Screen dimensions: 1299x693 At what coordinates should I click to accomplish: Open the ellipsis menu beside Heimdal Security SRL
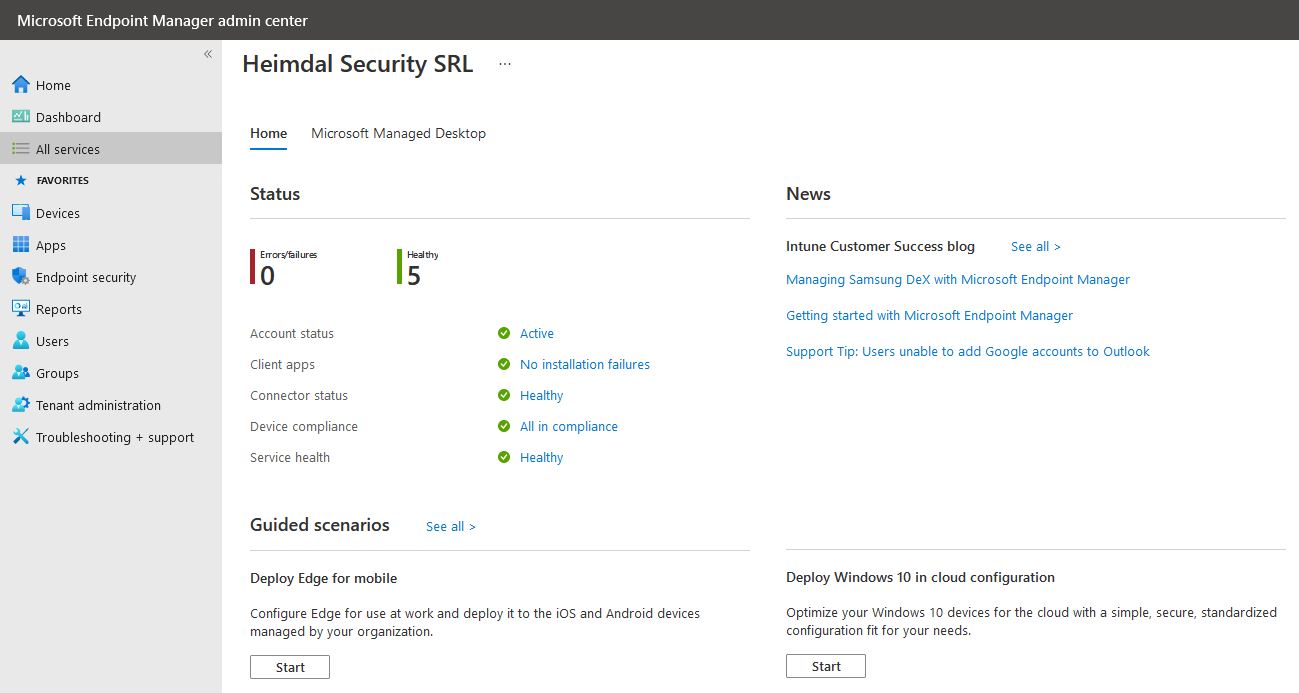tap(505, 63)
